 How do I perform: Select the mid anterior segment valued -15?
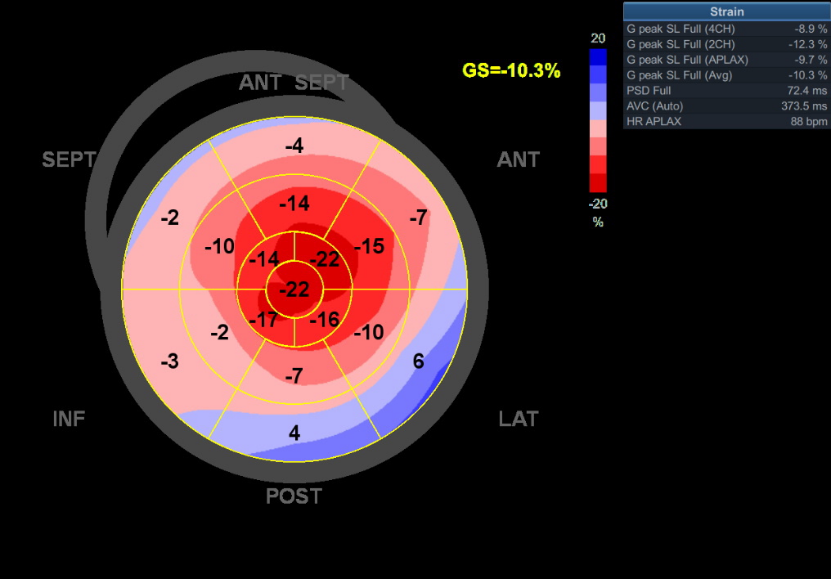pyautogui.click(x=369, y=246)
